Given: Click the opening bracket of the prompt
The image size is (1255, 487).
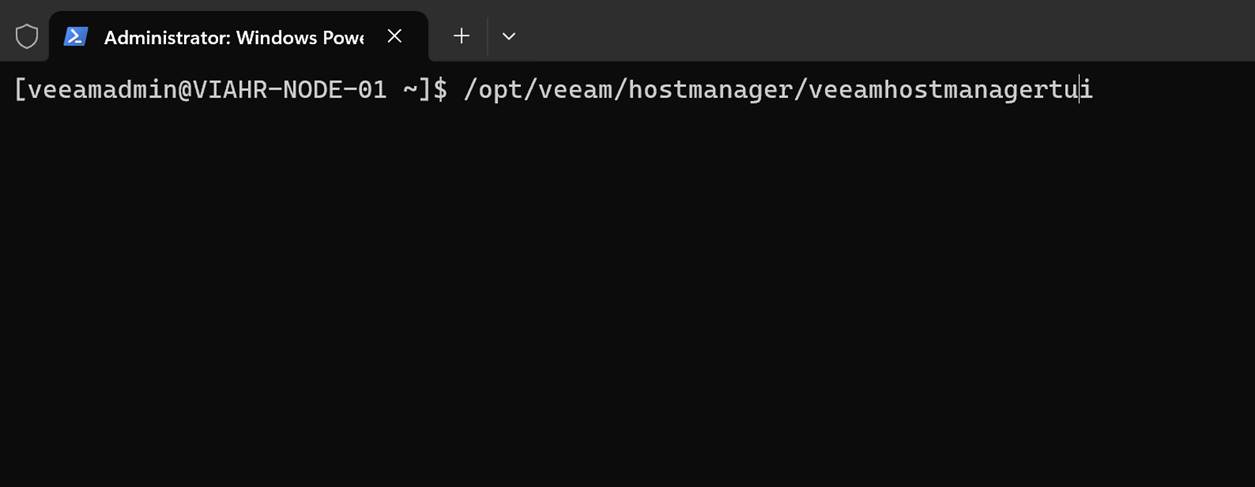Looking at the screenshot, I should 20,90.
